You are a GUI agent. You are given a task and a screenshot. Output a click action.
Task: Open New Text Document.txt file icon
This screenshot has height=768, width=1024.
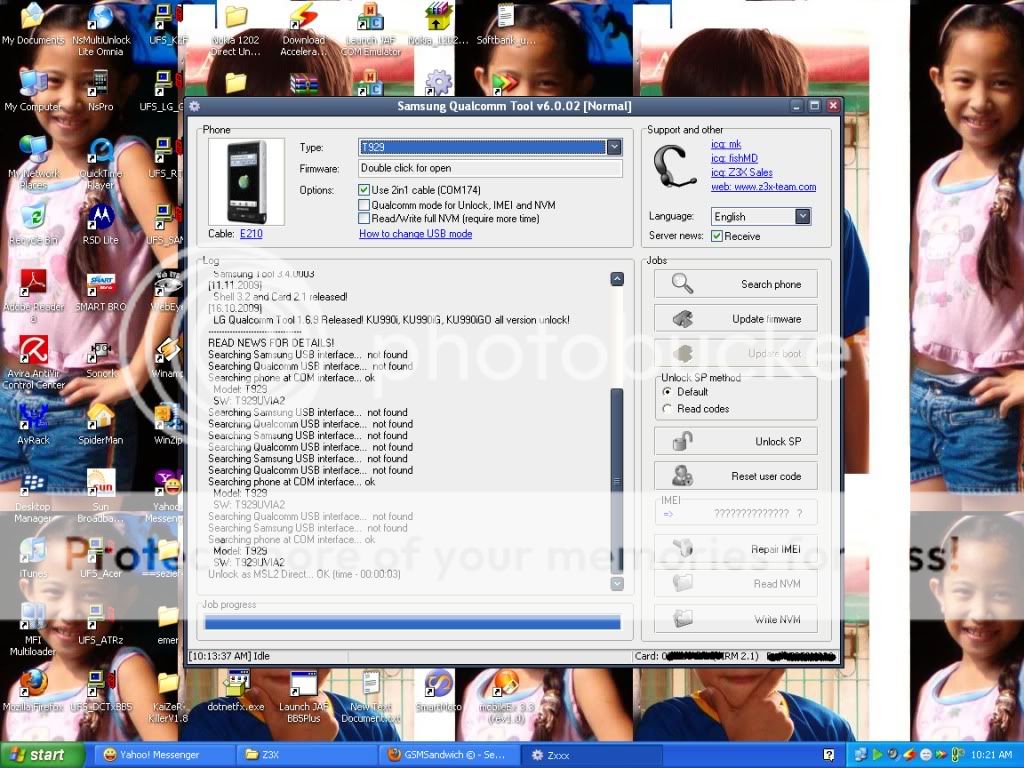(x=371, y=696)
